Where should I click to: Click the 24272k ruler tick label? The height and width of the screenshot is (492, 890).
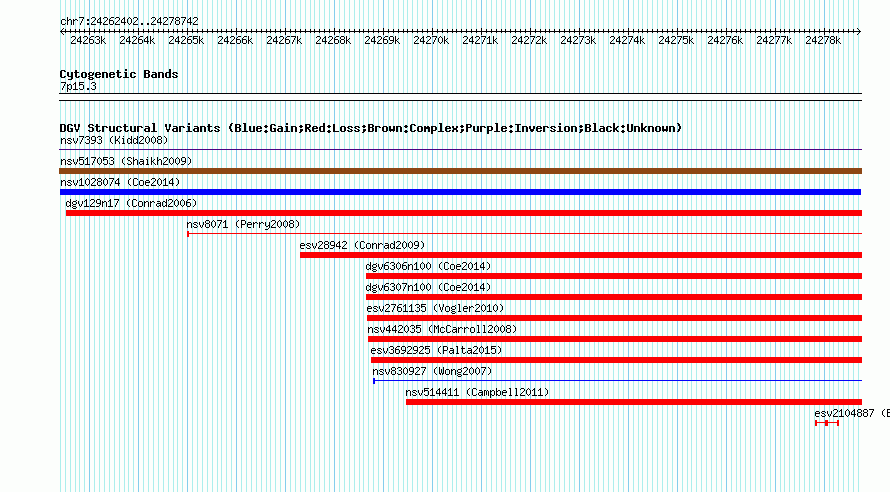coord(529,40)
